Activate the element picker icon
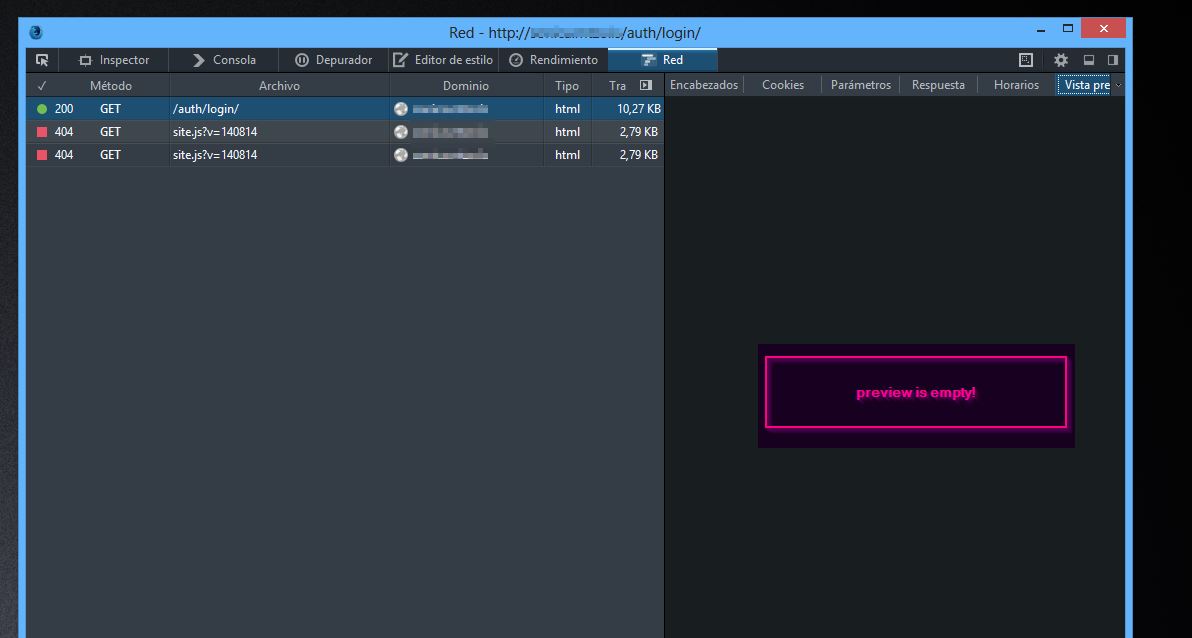 42,60
